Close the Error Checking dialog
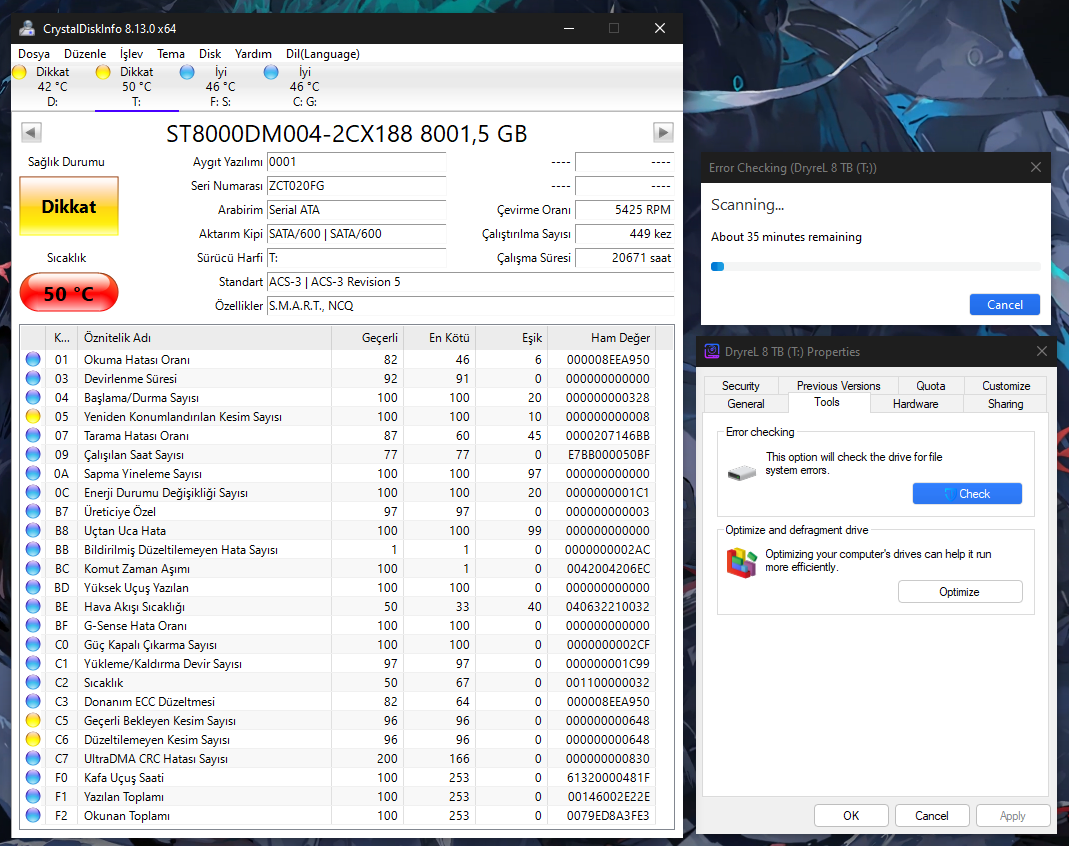Viewport: 1069px width, 846px height. coord(1036,167)
